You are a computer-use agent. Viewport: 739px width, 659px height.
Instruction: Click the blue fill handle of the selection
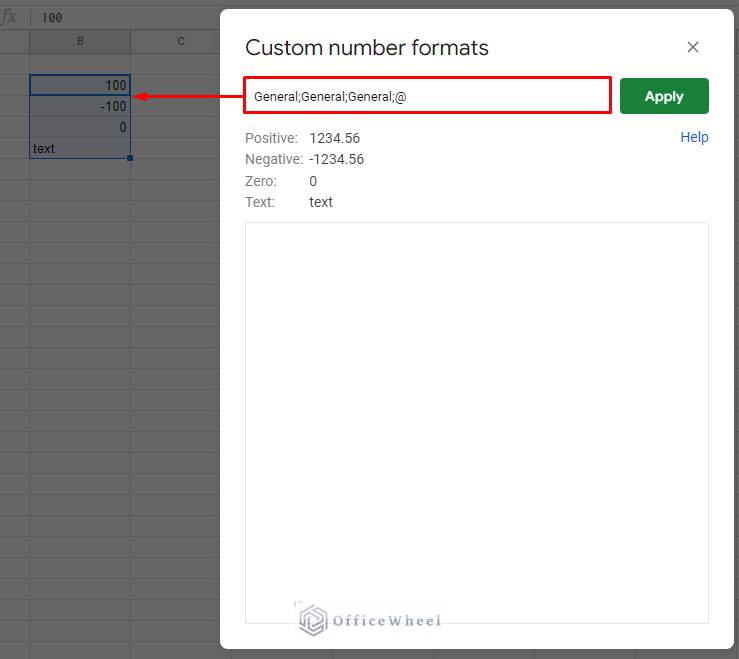click(x=130, y=158)
